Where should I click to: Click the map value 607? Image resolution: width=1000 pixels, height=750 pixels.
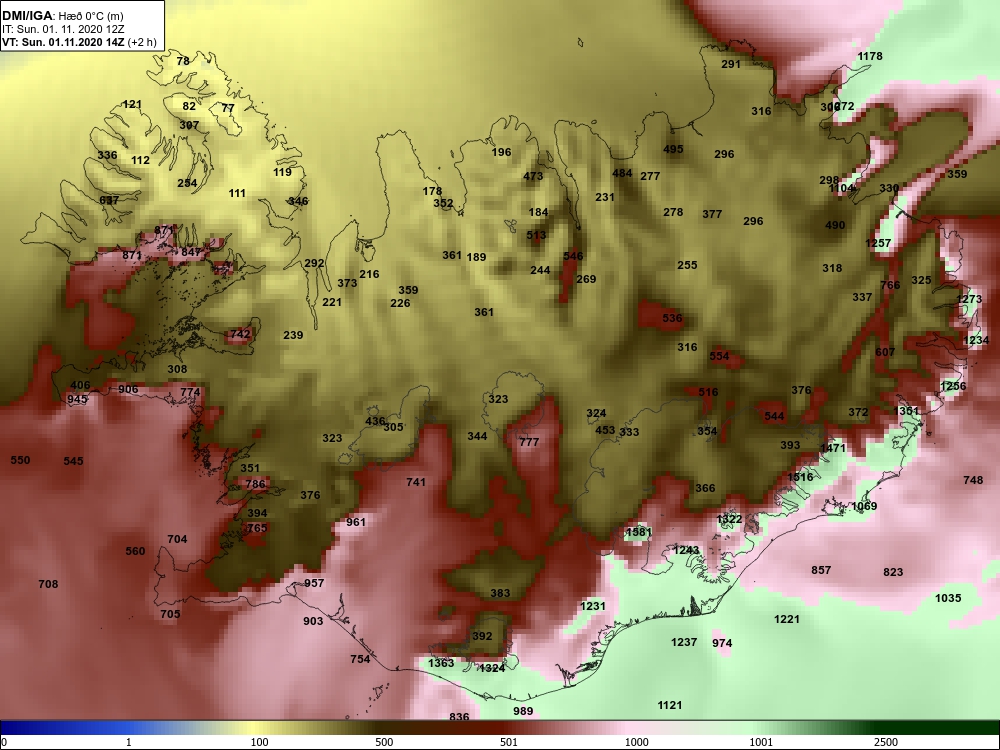[885, 352]
